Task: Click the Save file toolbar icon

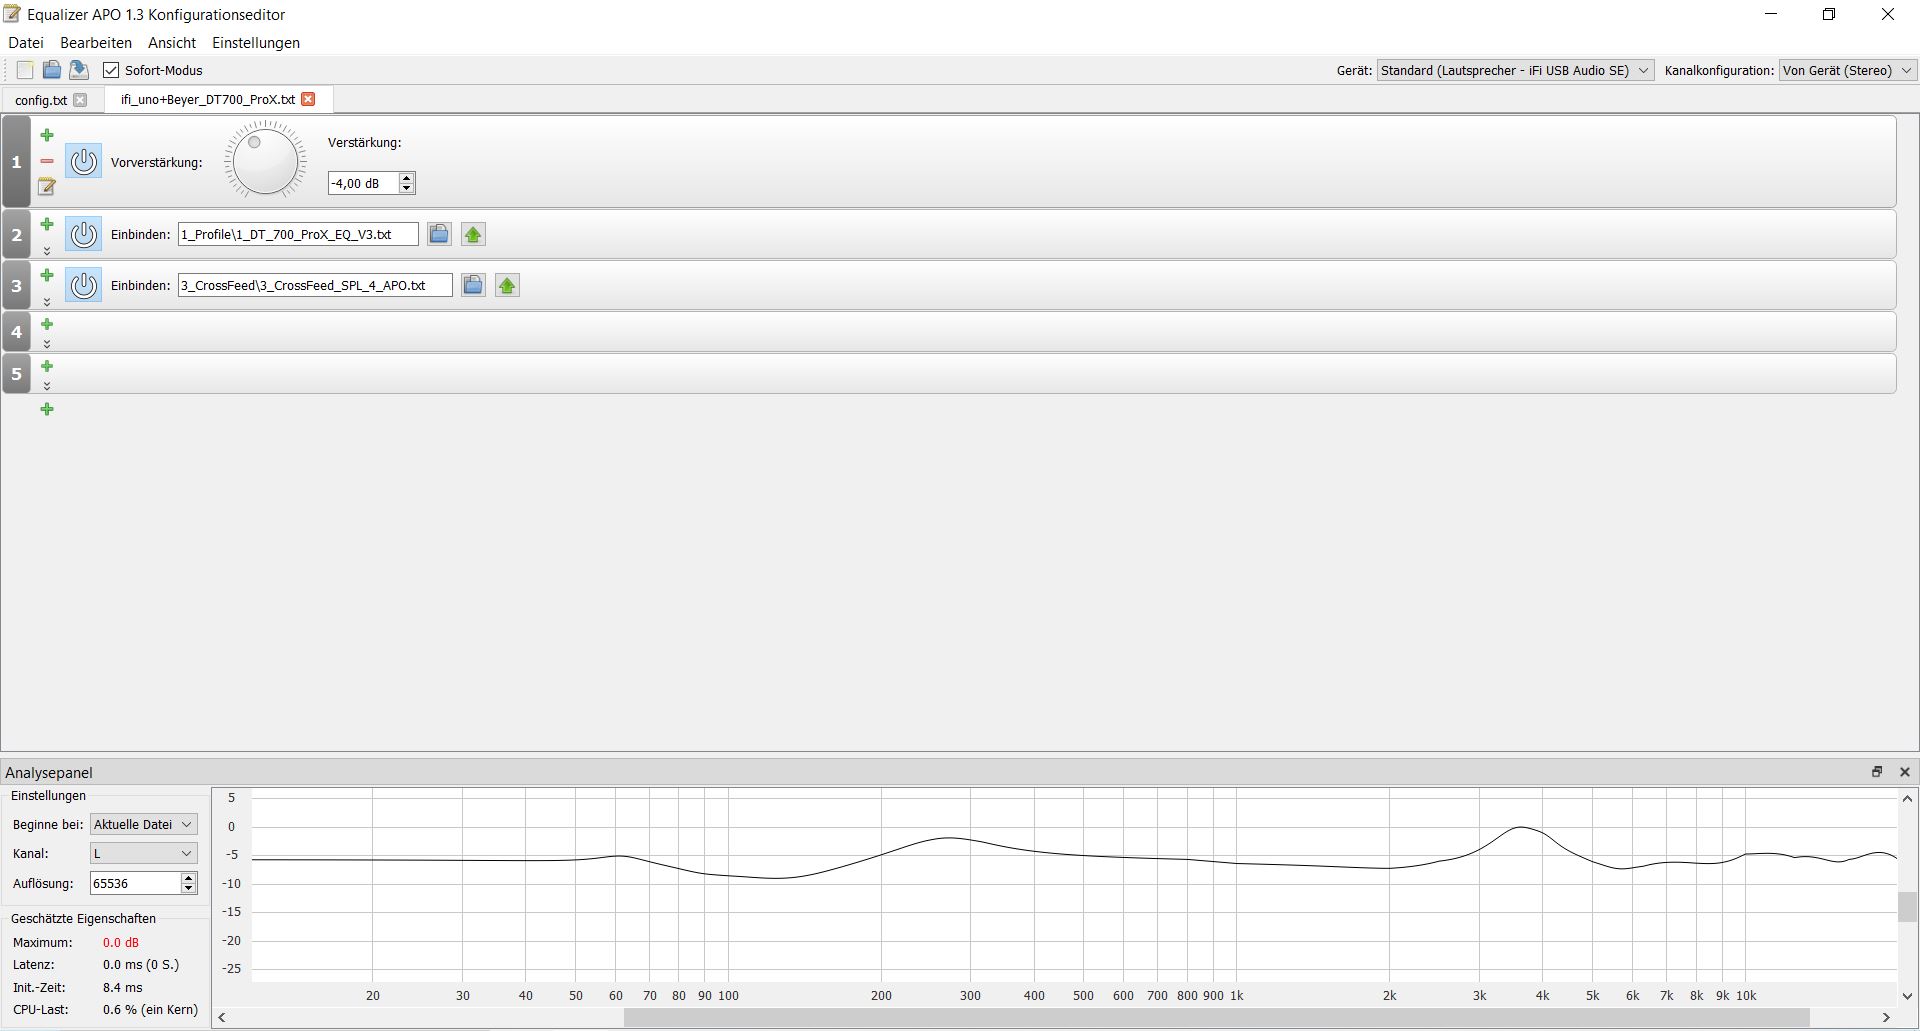Action: click(79, 70)
